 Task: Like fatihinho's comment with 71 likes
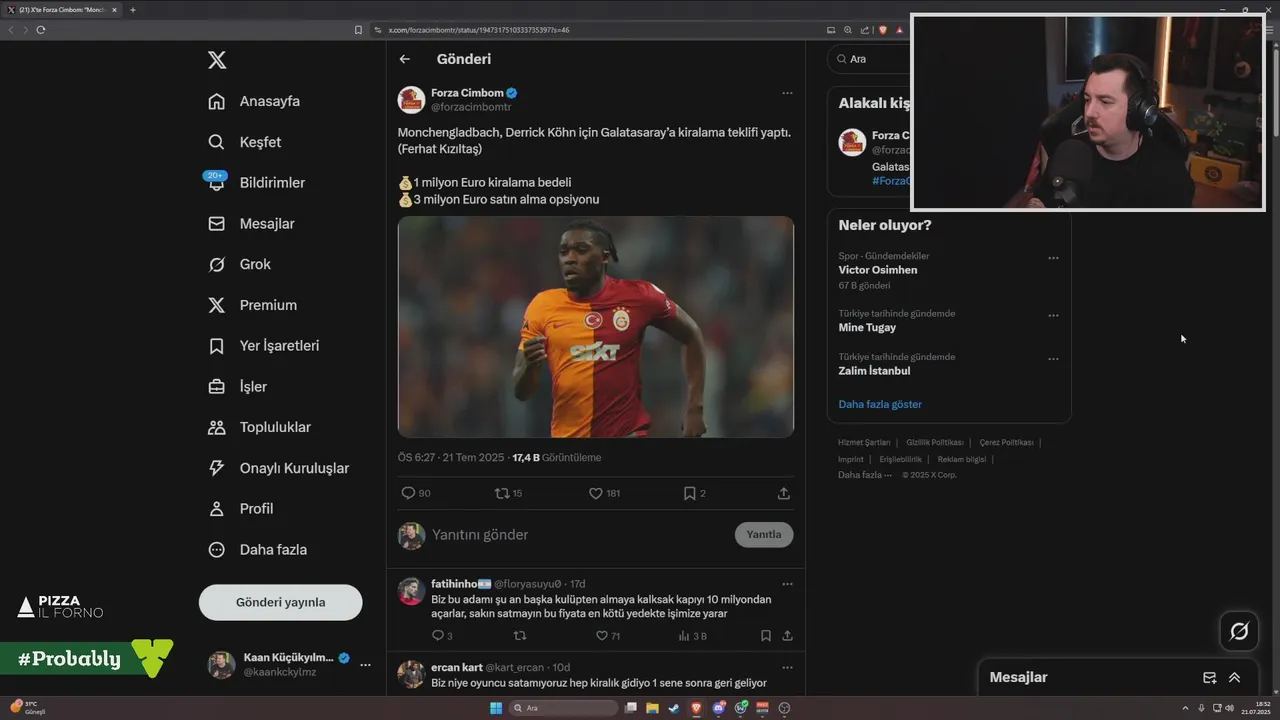[607, 636]
